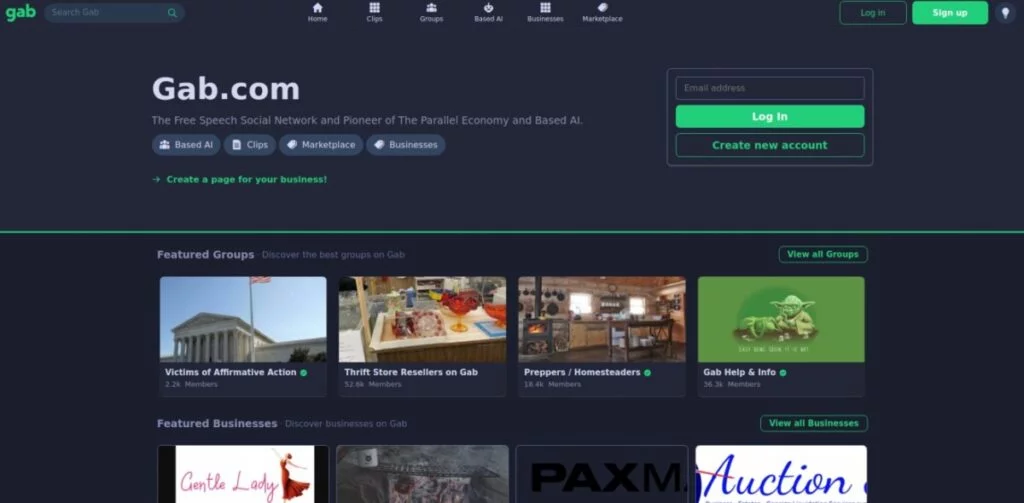Image resolution: width=1024 pixels, height=503 pixels.
Task: Click the Featured Businesses heading
Action: click(217, 423)
